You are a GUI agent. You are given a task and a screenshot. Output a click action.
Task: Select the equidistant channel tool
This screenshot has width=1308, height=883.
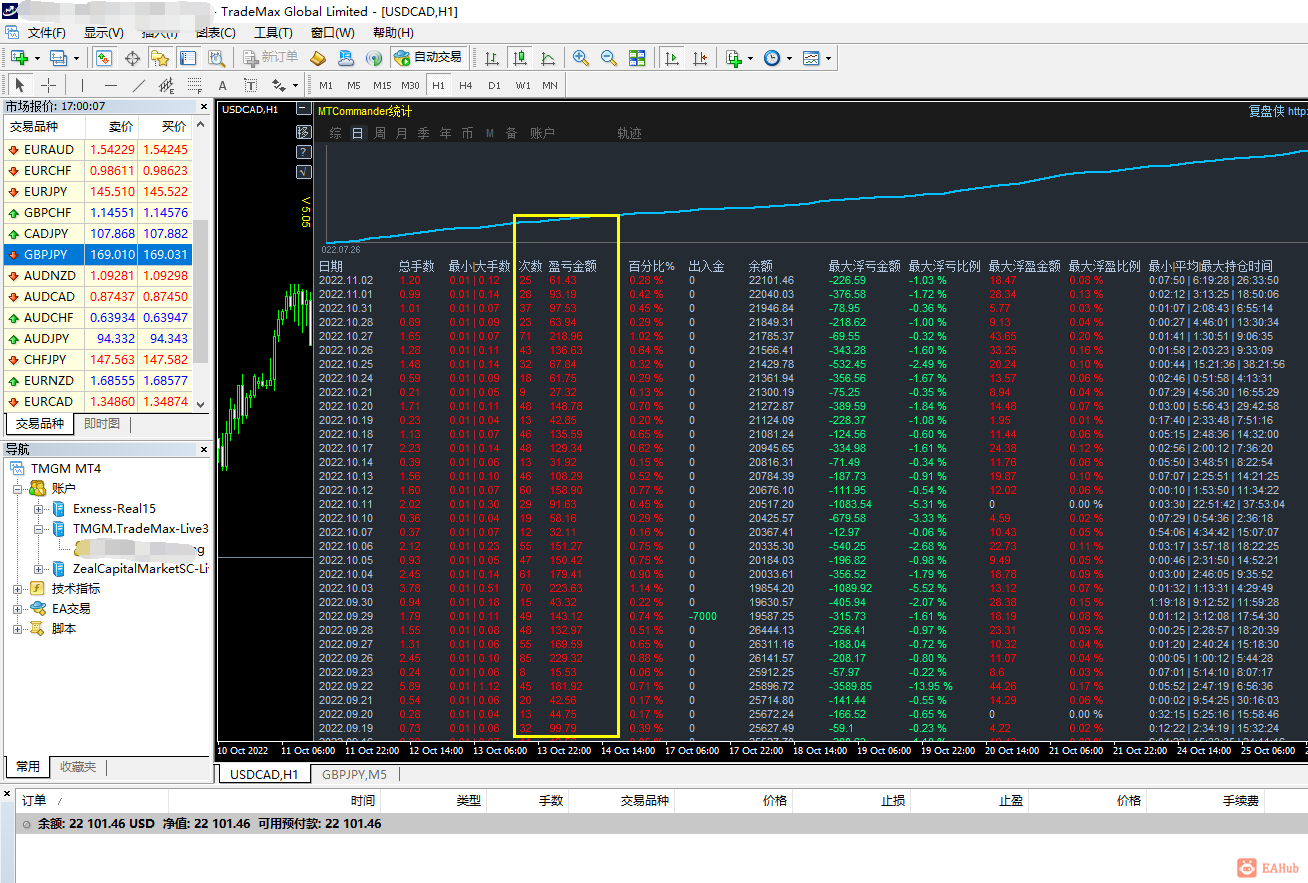(x=167, y=85)
